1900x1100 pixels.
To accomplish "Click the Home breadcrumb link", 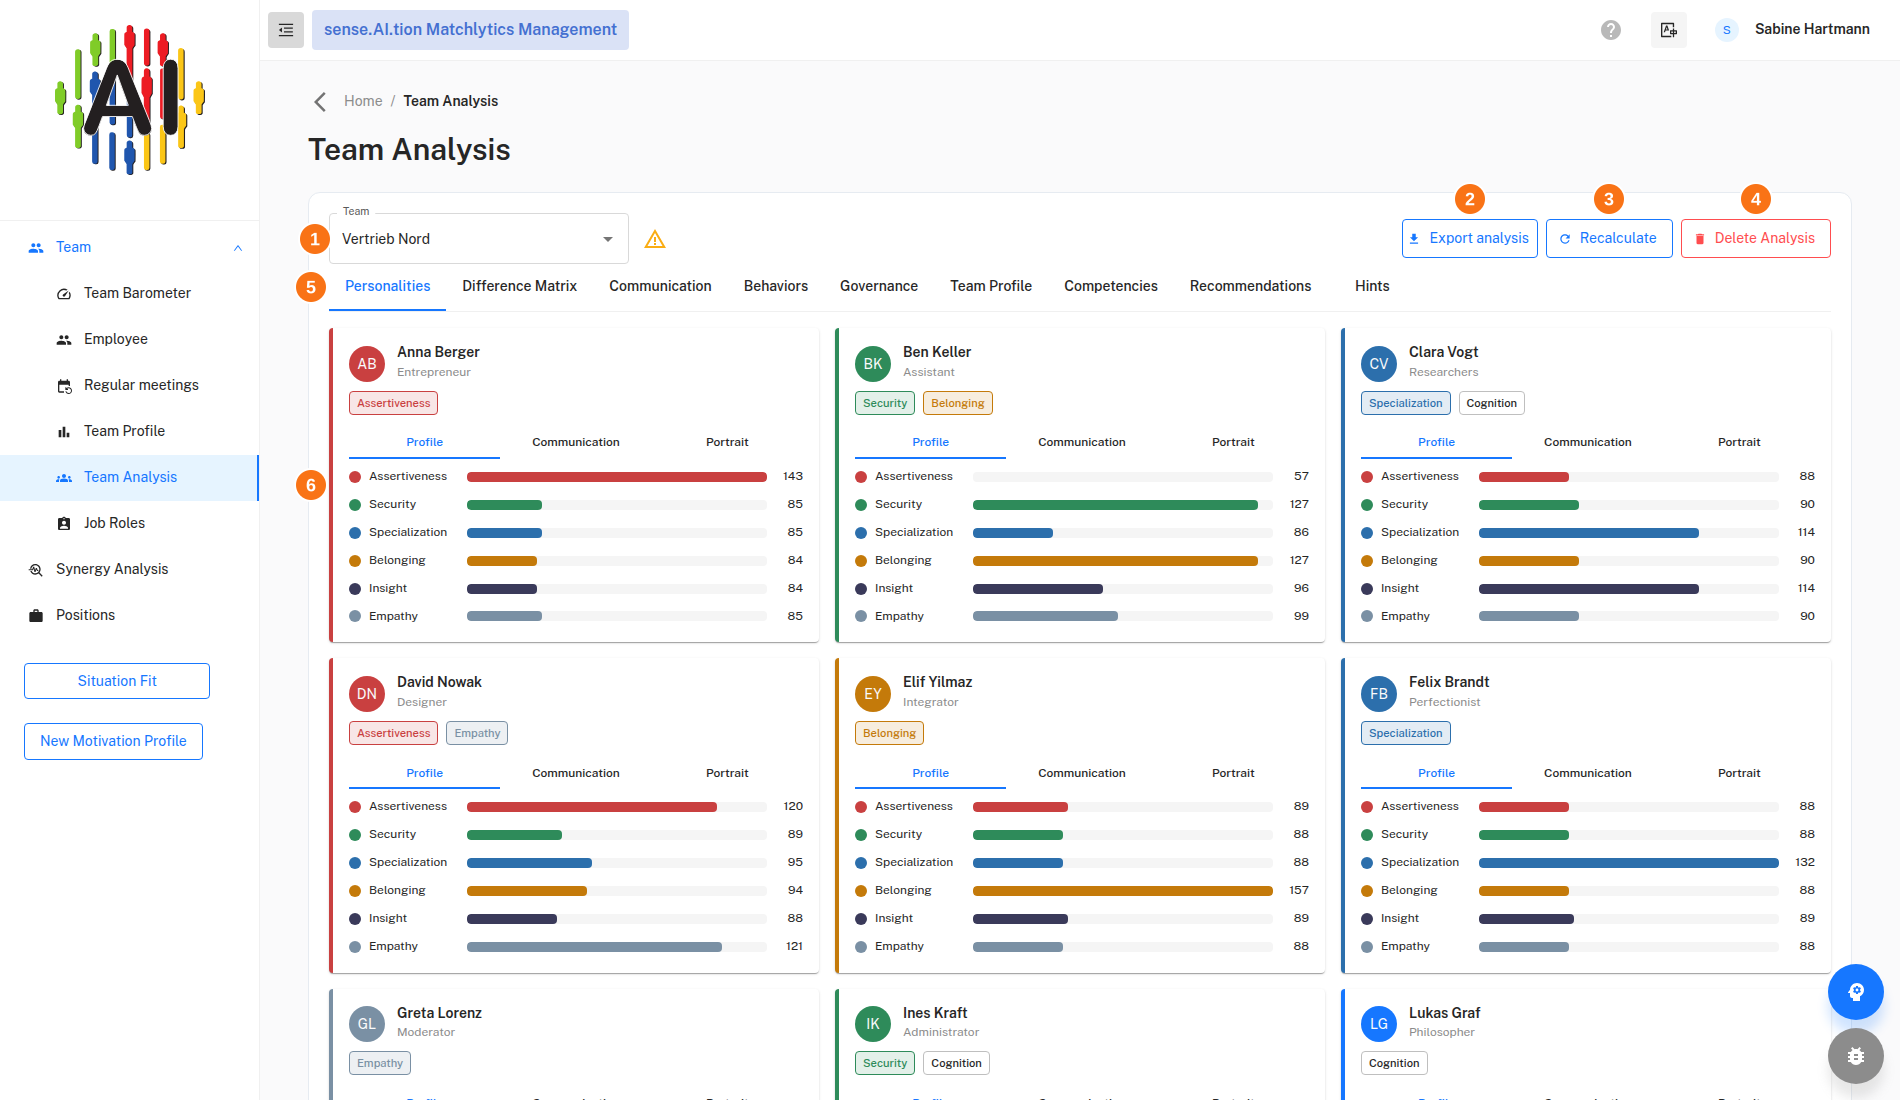I will [x=363, y=101].
